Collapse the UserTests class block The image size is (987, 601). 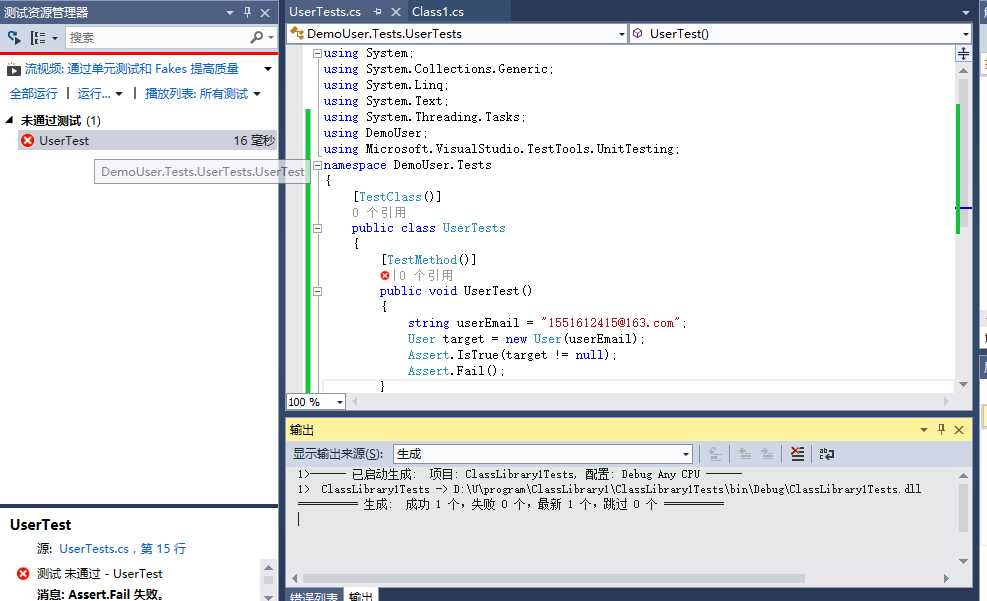tap(317, 228)
